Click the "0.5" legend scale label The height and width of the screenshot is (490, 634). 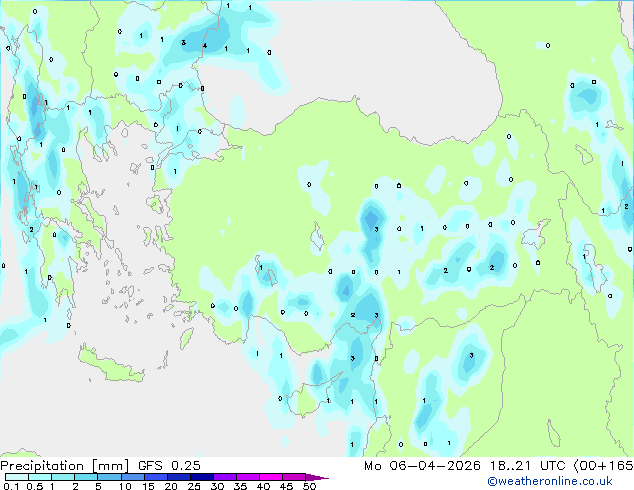click(35, 486)
